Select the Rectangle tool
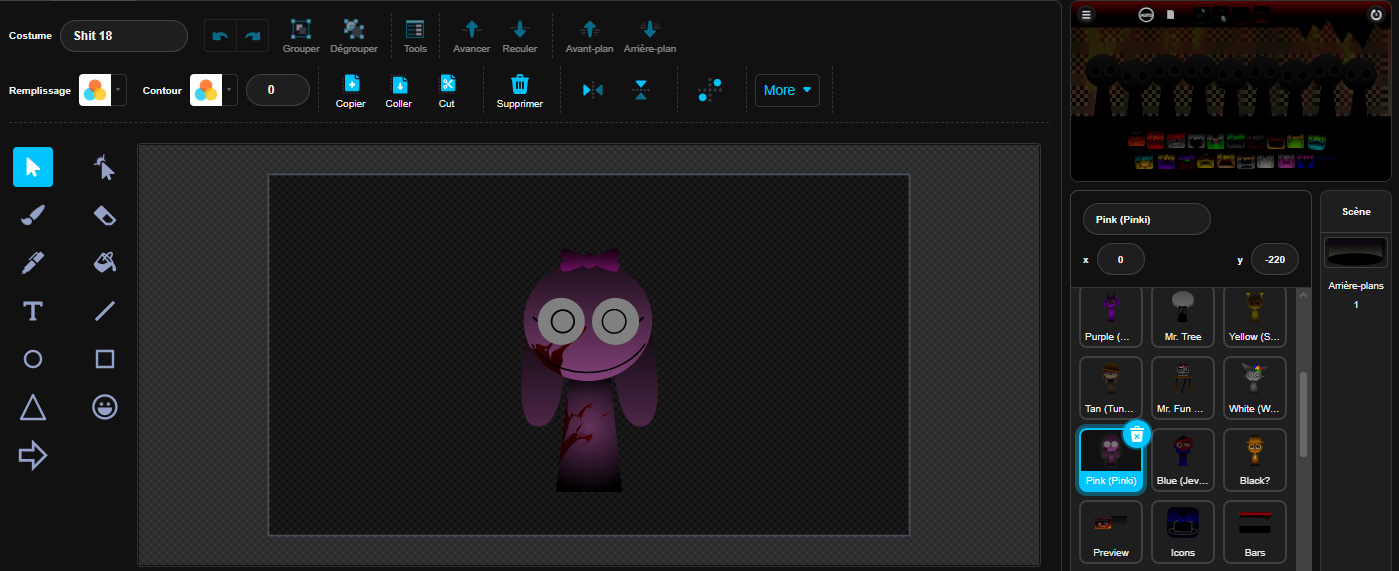Image resolution: width=1399 pixels, height=571 pixels. [x=104, y=359]
